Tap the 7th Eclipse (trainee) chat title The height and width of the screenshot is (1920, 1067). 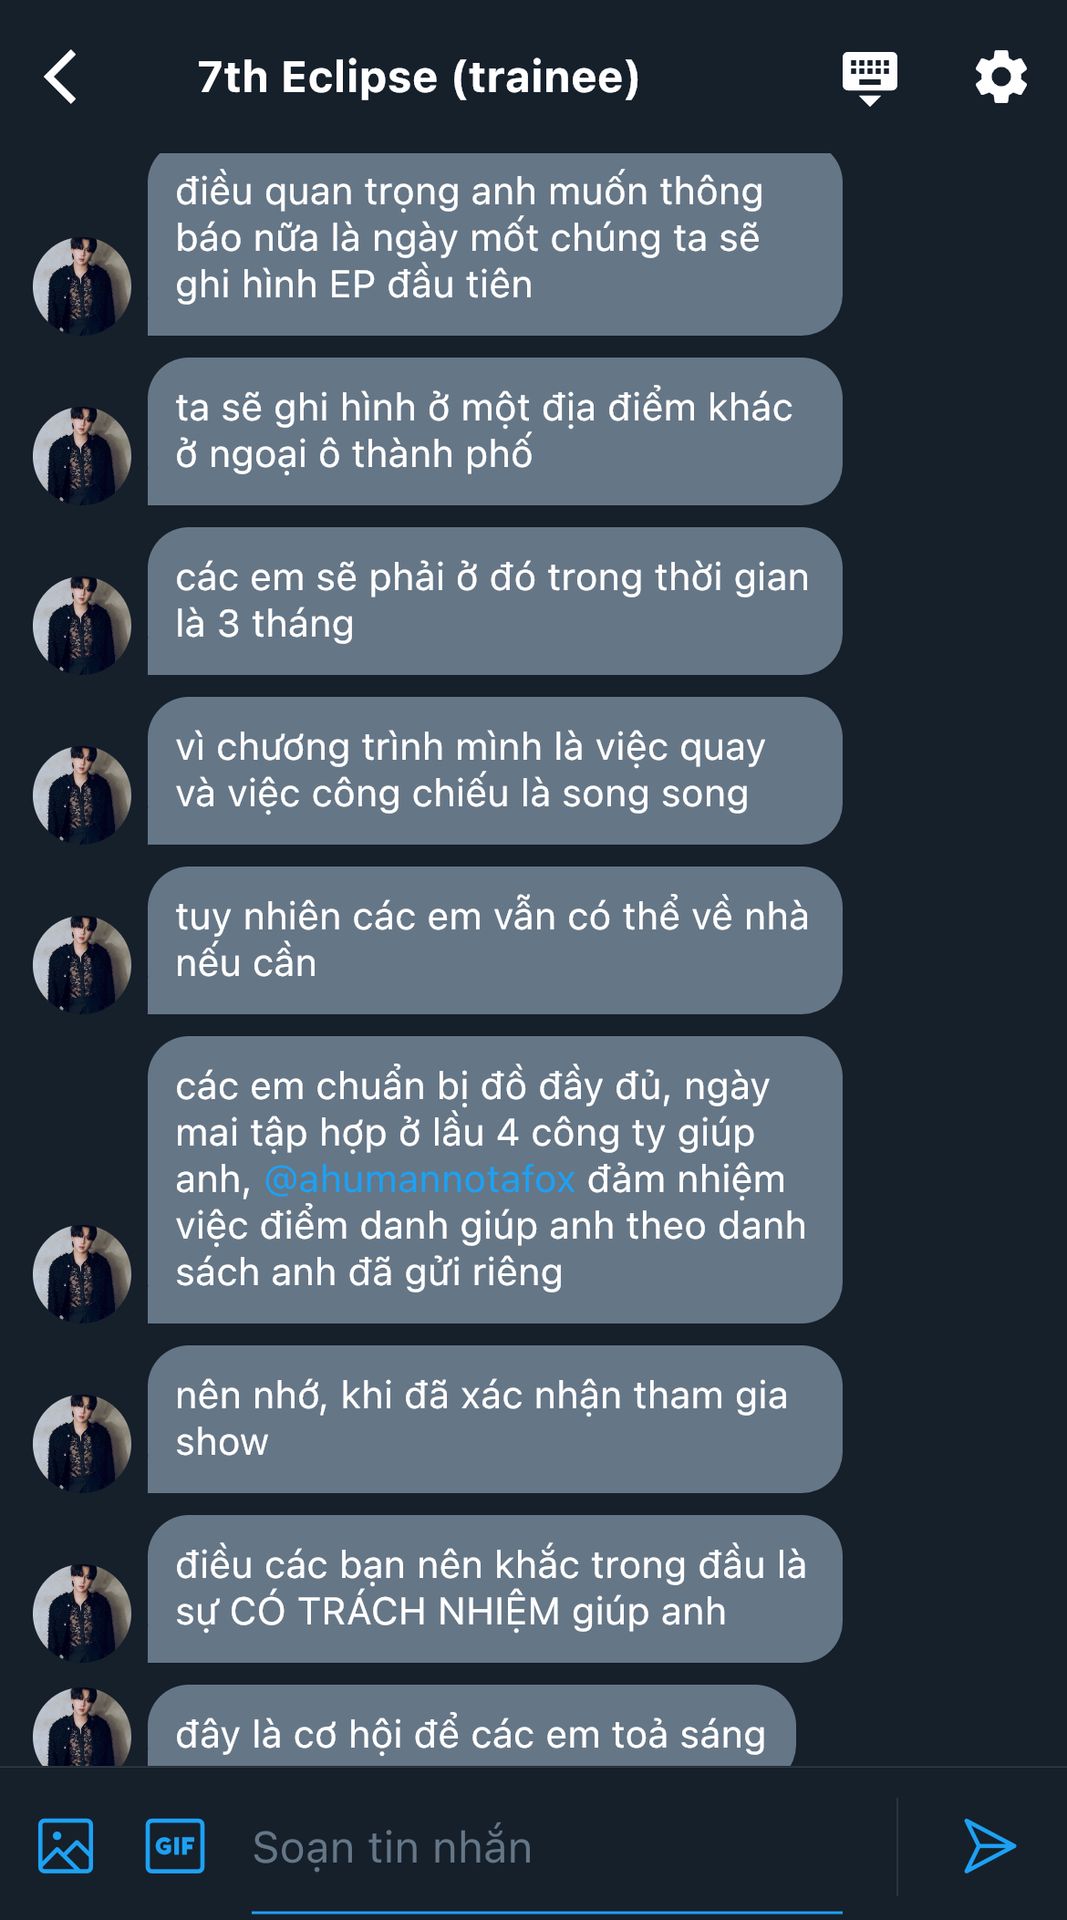click(418, 77)
